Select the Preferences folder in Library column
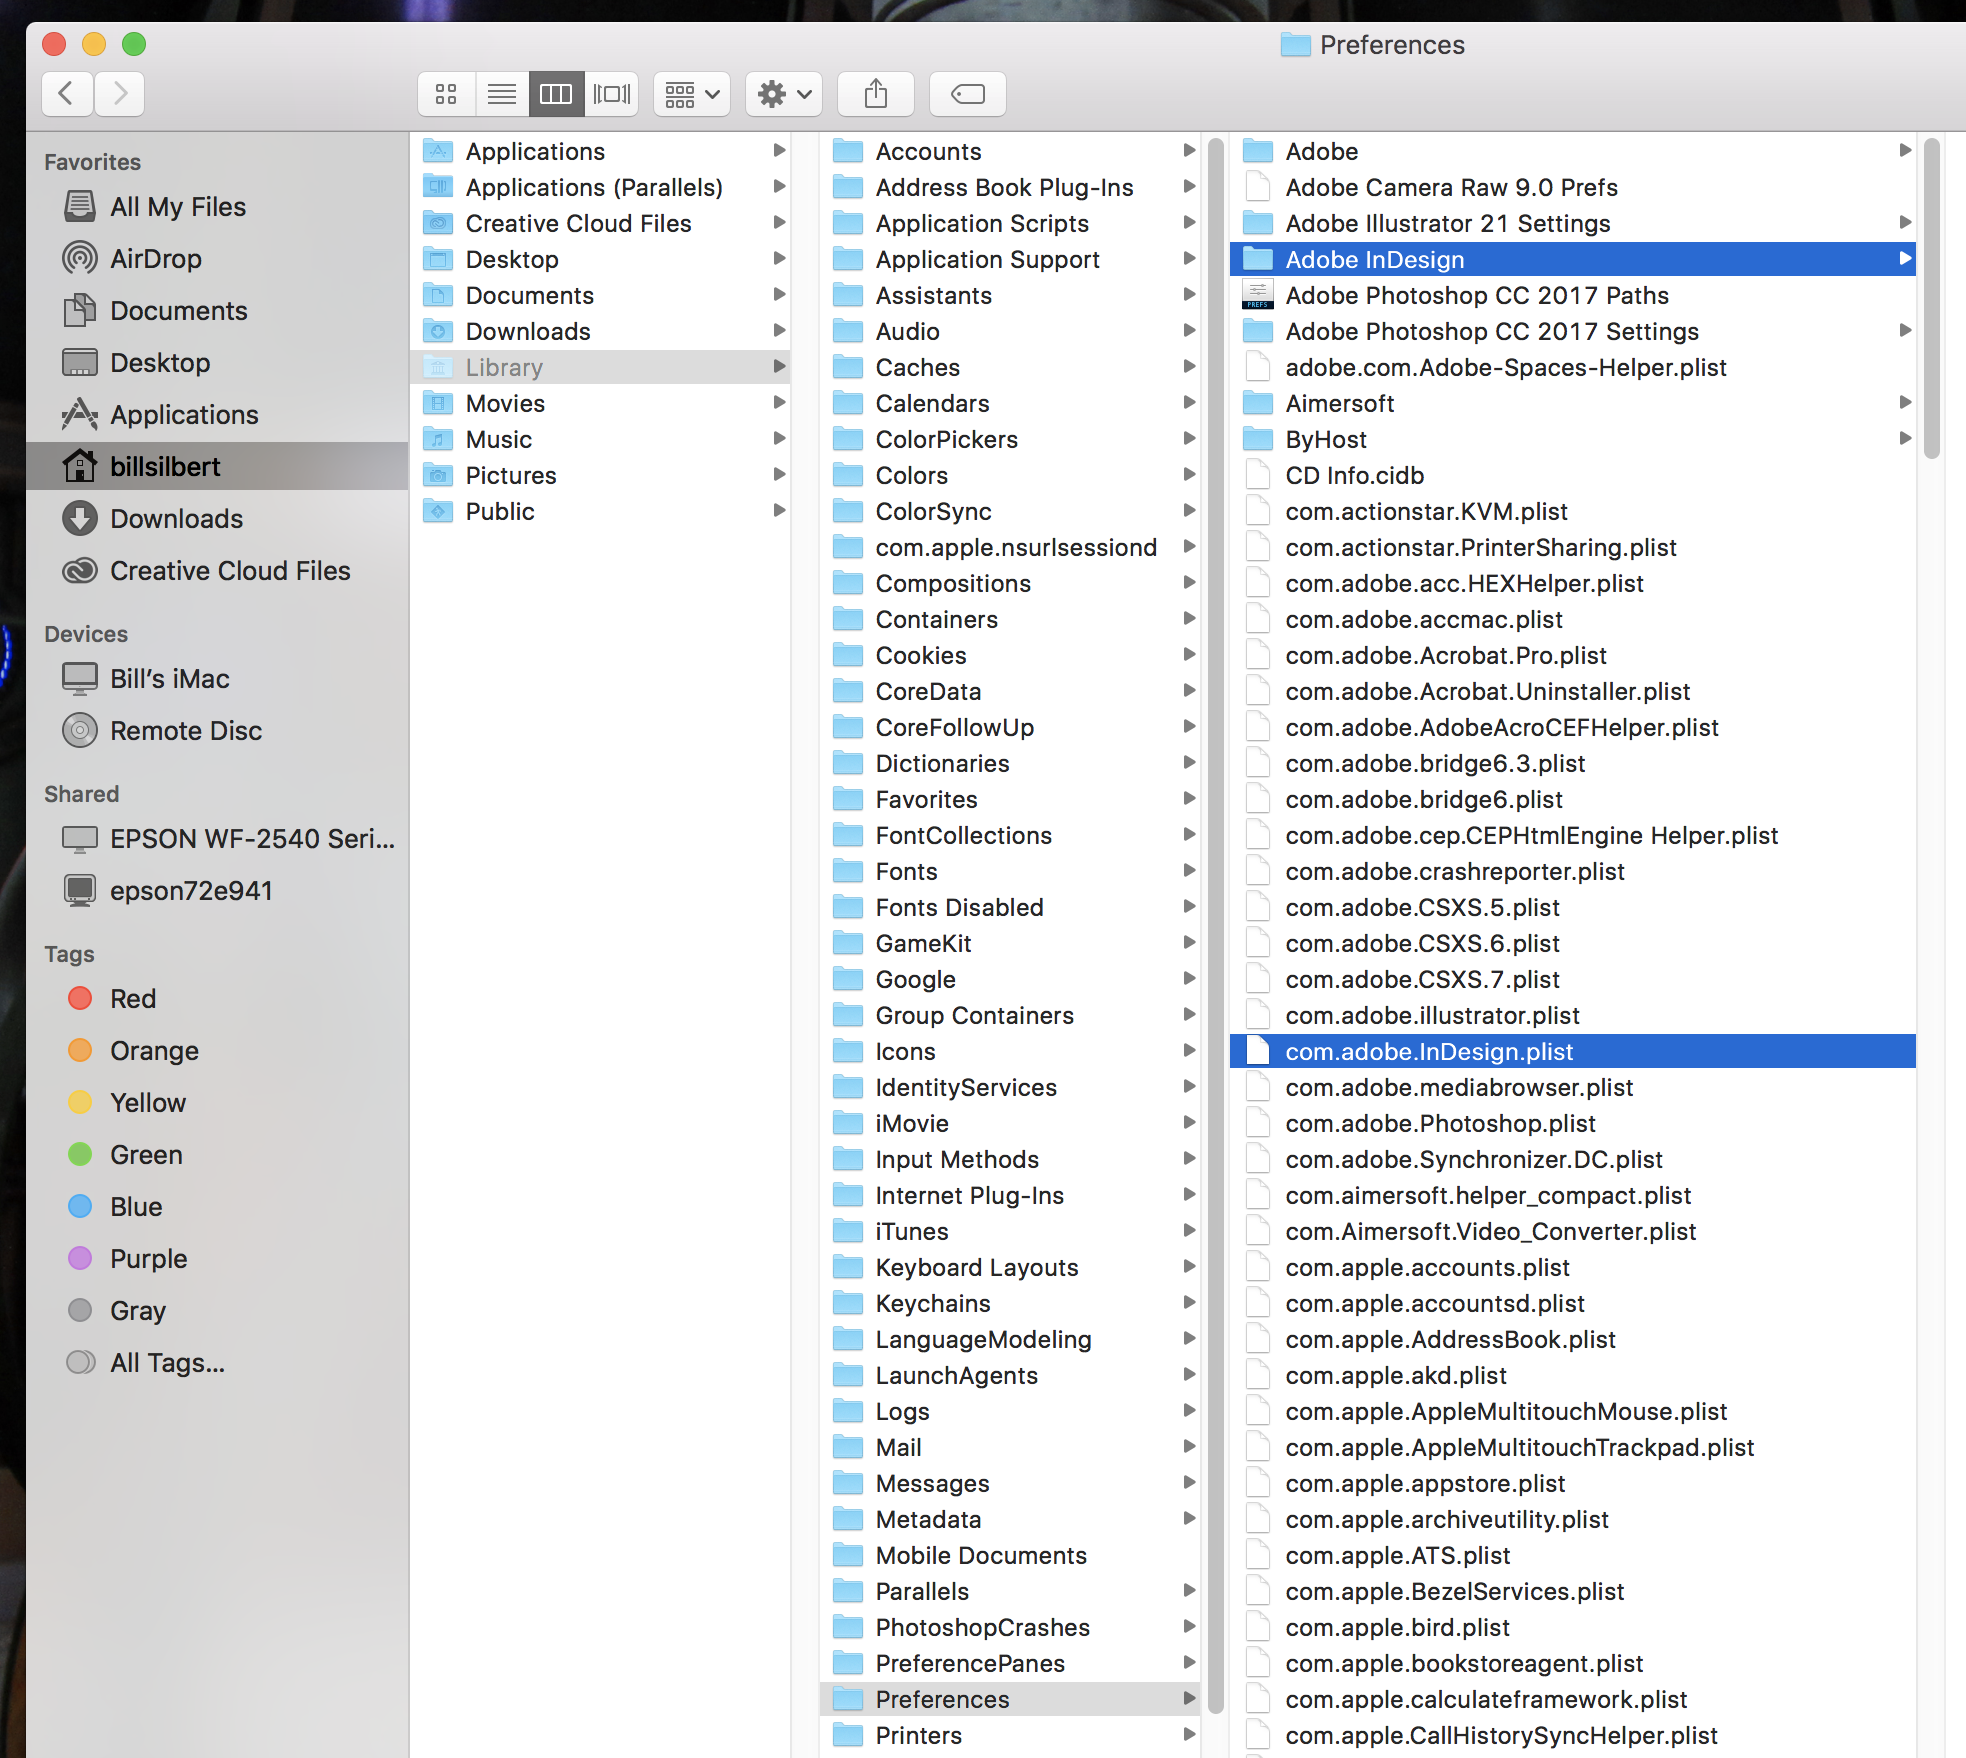Screen dimensions: 1966x1758 pyautogui.click(x=1010, y=1699)
